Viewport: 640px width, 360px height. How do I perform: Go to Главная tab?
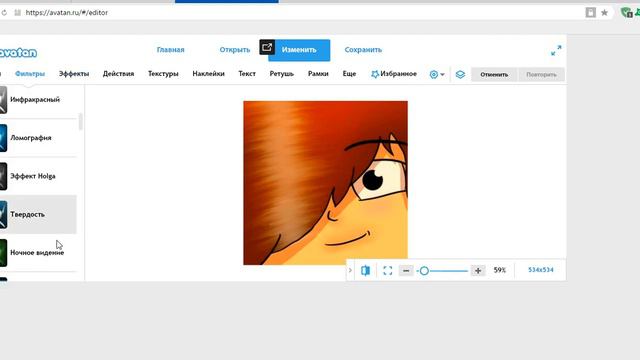tap(171, 50)
